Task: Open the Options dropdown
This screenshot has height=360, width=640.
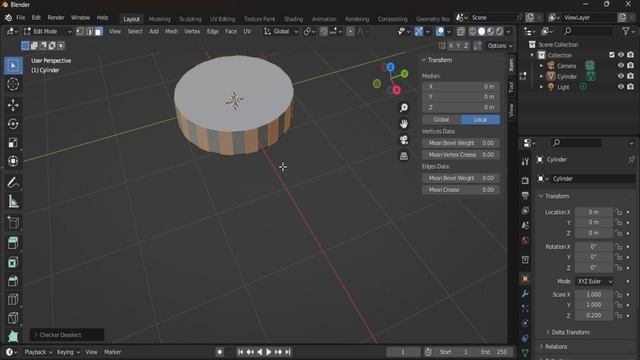Action: click(500, 46)
